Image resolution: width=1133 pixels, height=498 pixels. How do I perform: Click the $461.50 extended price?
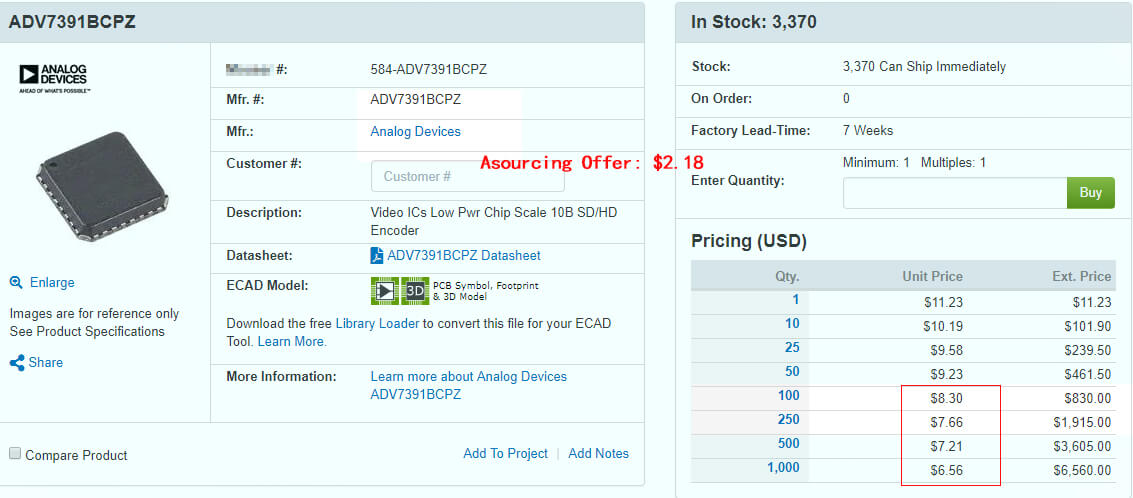point(1087,374)
